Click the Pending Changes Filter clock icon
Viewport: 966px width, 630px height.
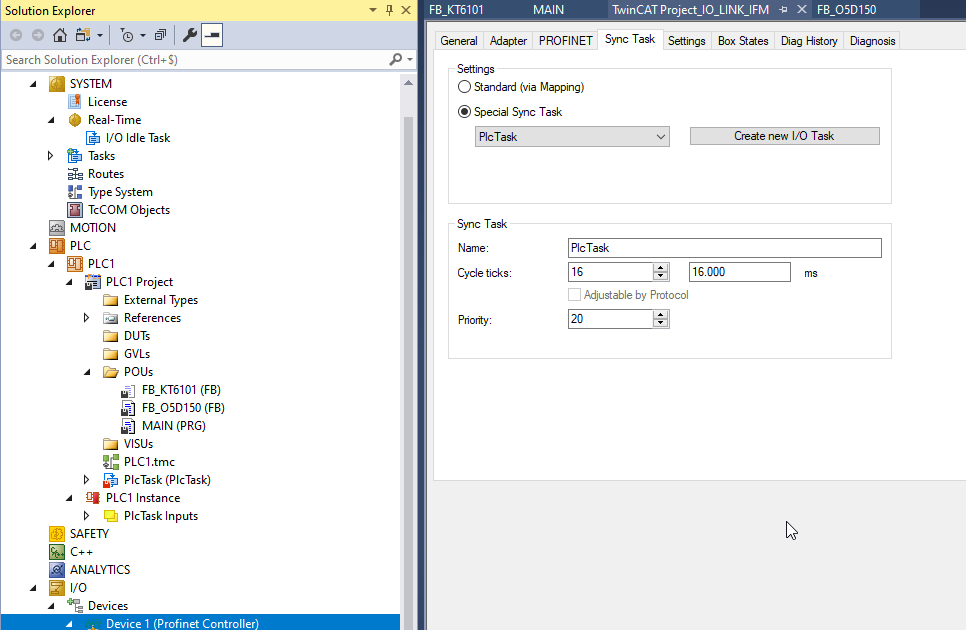coord(127,35)
